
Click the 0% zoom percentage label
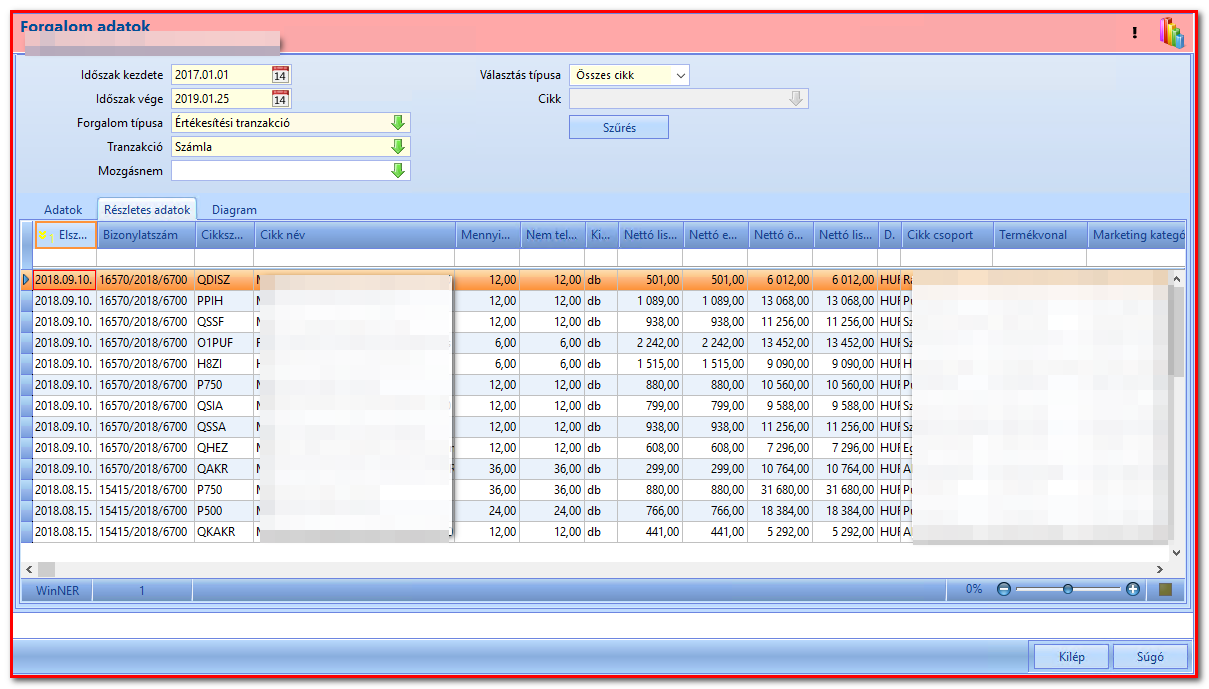pyautogui.click(x=973, y=590)
